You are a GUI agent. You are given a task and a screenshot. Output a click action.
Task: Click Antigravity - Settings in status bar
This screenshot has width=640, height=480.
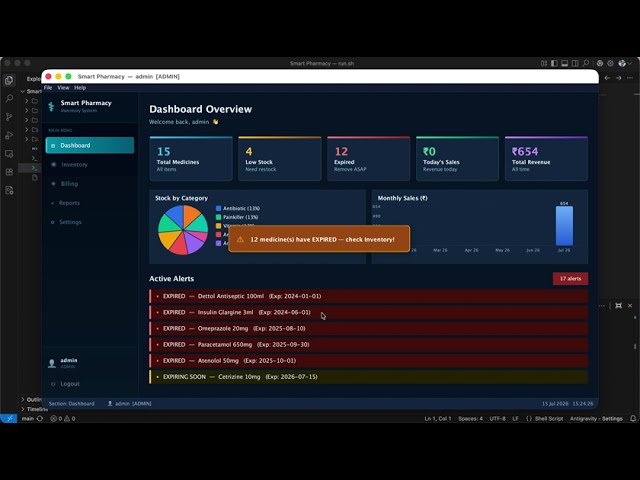click(x=596, y=418)
